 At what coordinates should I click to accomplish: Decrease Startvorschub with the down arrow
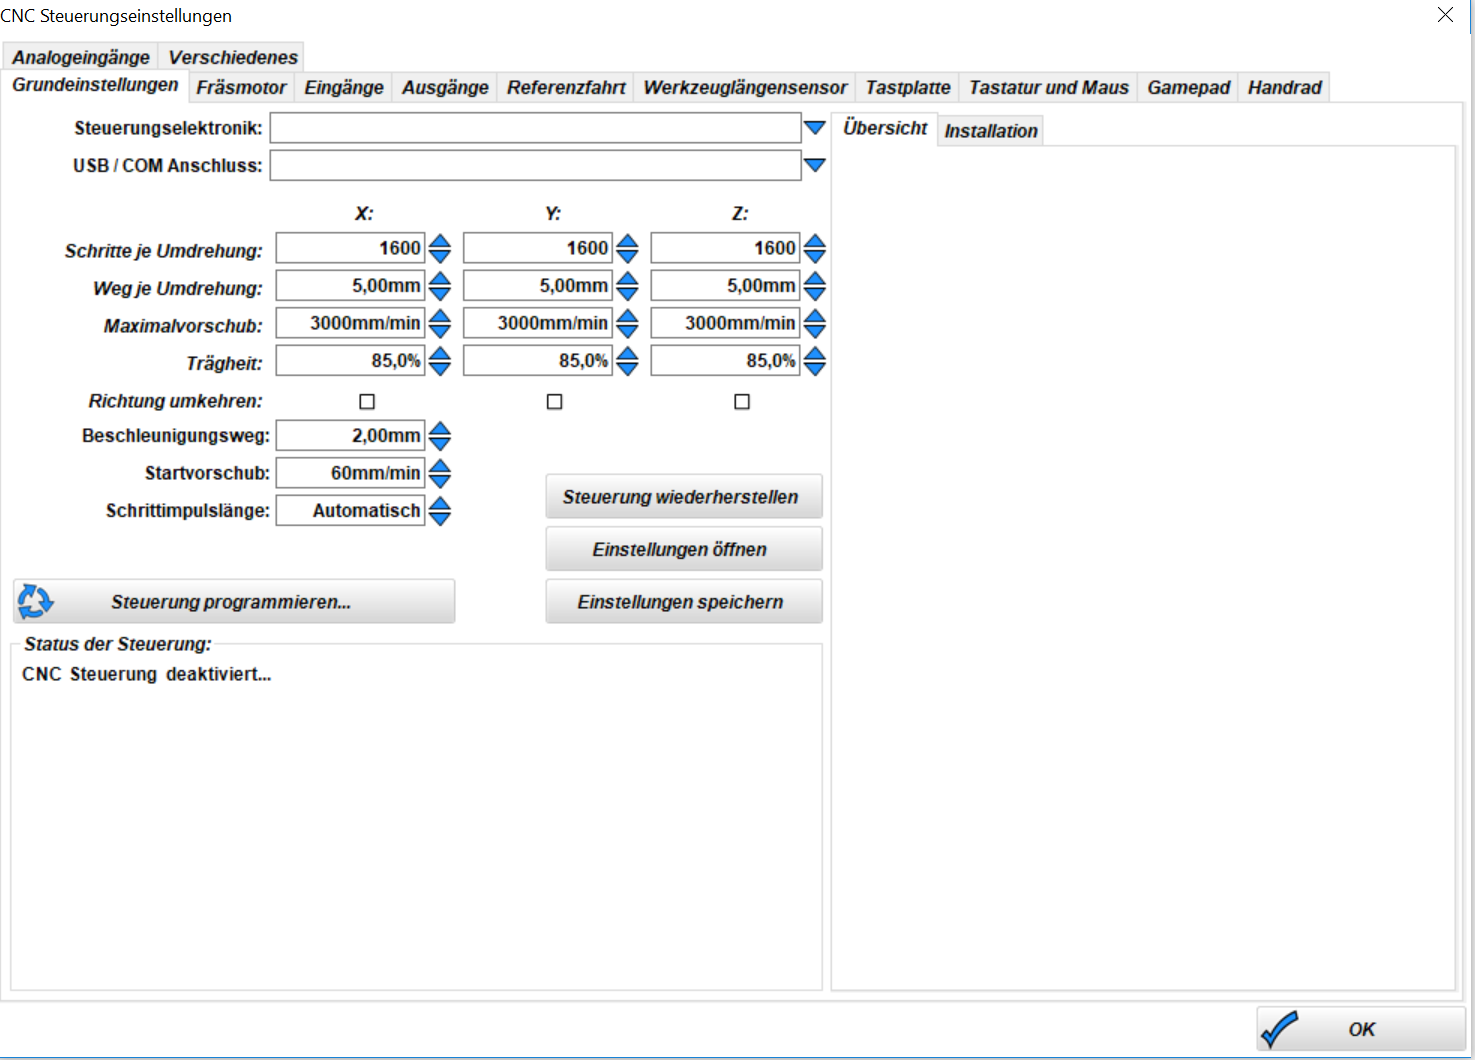pos(439,481)
